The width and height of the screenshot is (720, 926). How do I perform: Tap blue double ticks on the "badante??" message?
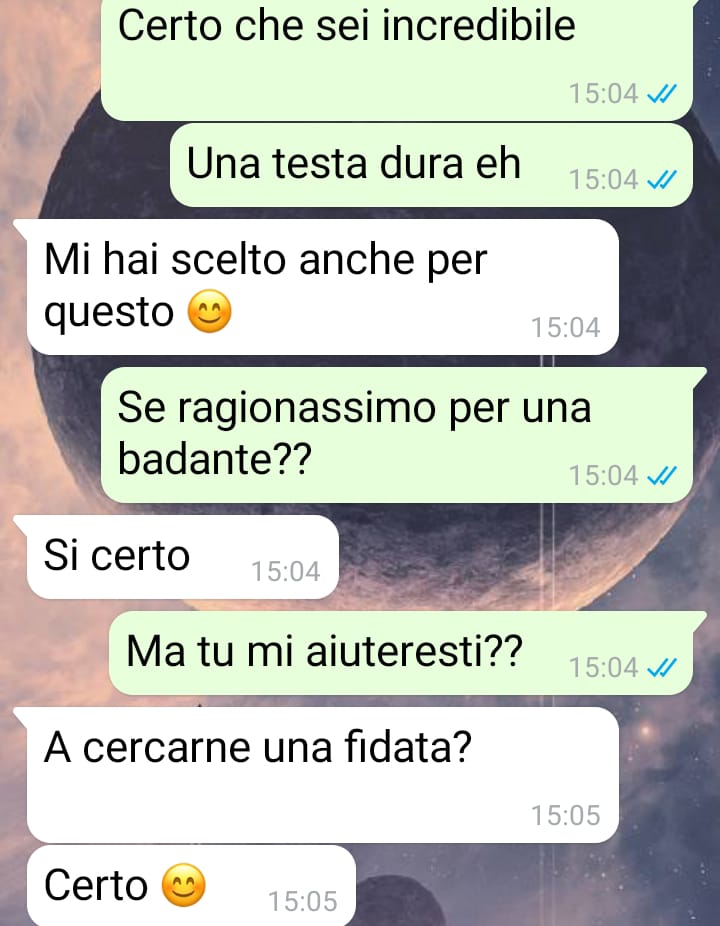pos(662,475)
